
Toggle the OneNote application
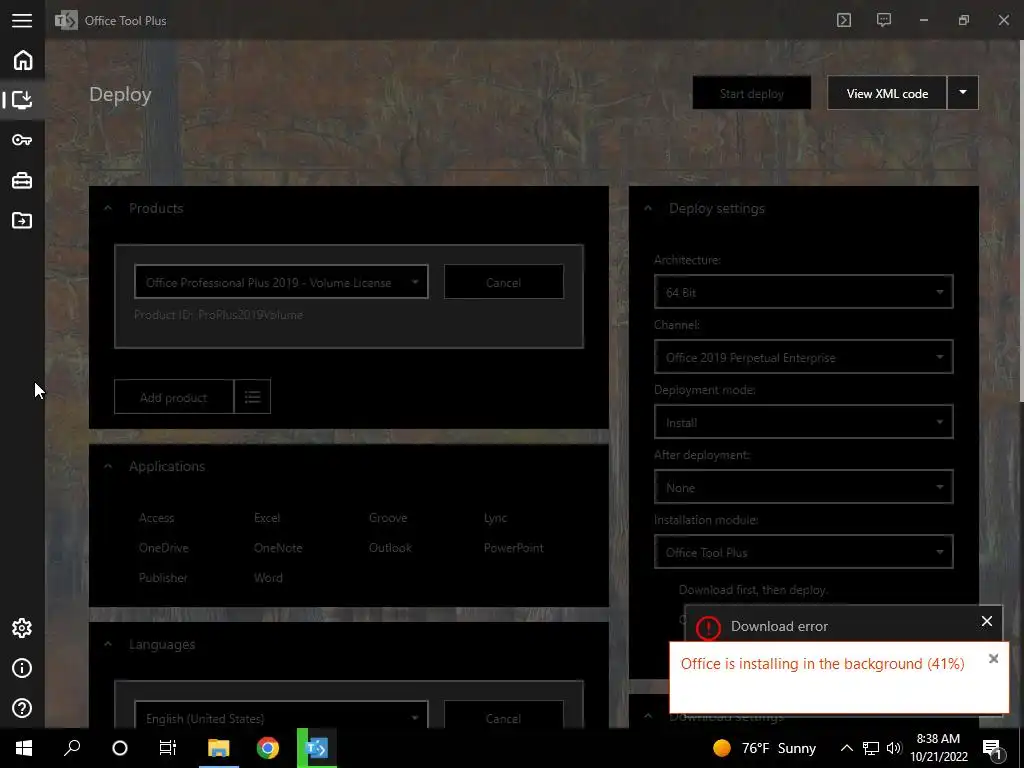click(x=278, y=548)
